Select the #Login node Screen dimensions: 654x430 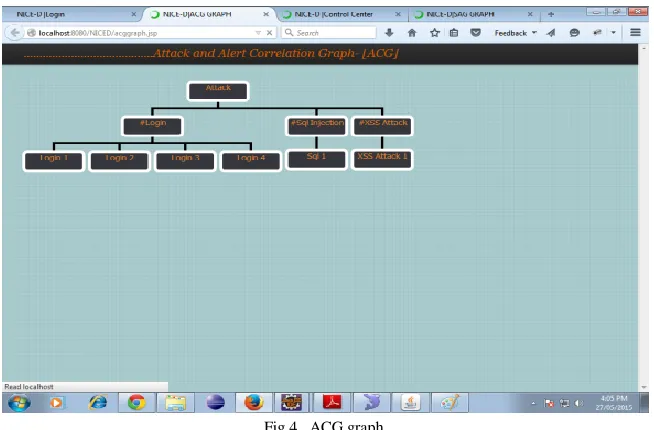[153, 126]
